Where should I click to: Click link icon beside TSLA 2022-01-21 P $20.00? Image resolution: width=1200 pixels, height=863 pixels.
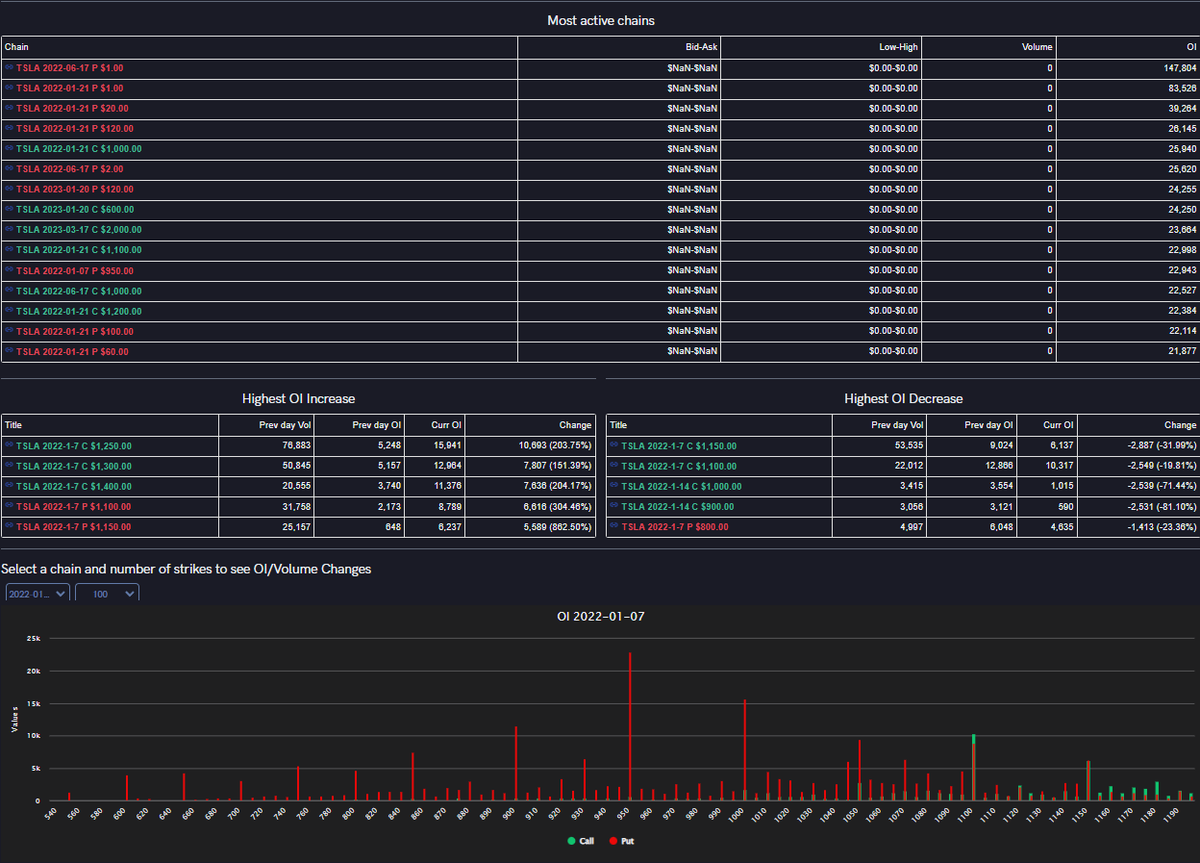tap(9, 108)
